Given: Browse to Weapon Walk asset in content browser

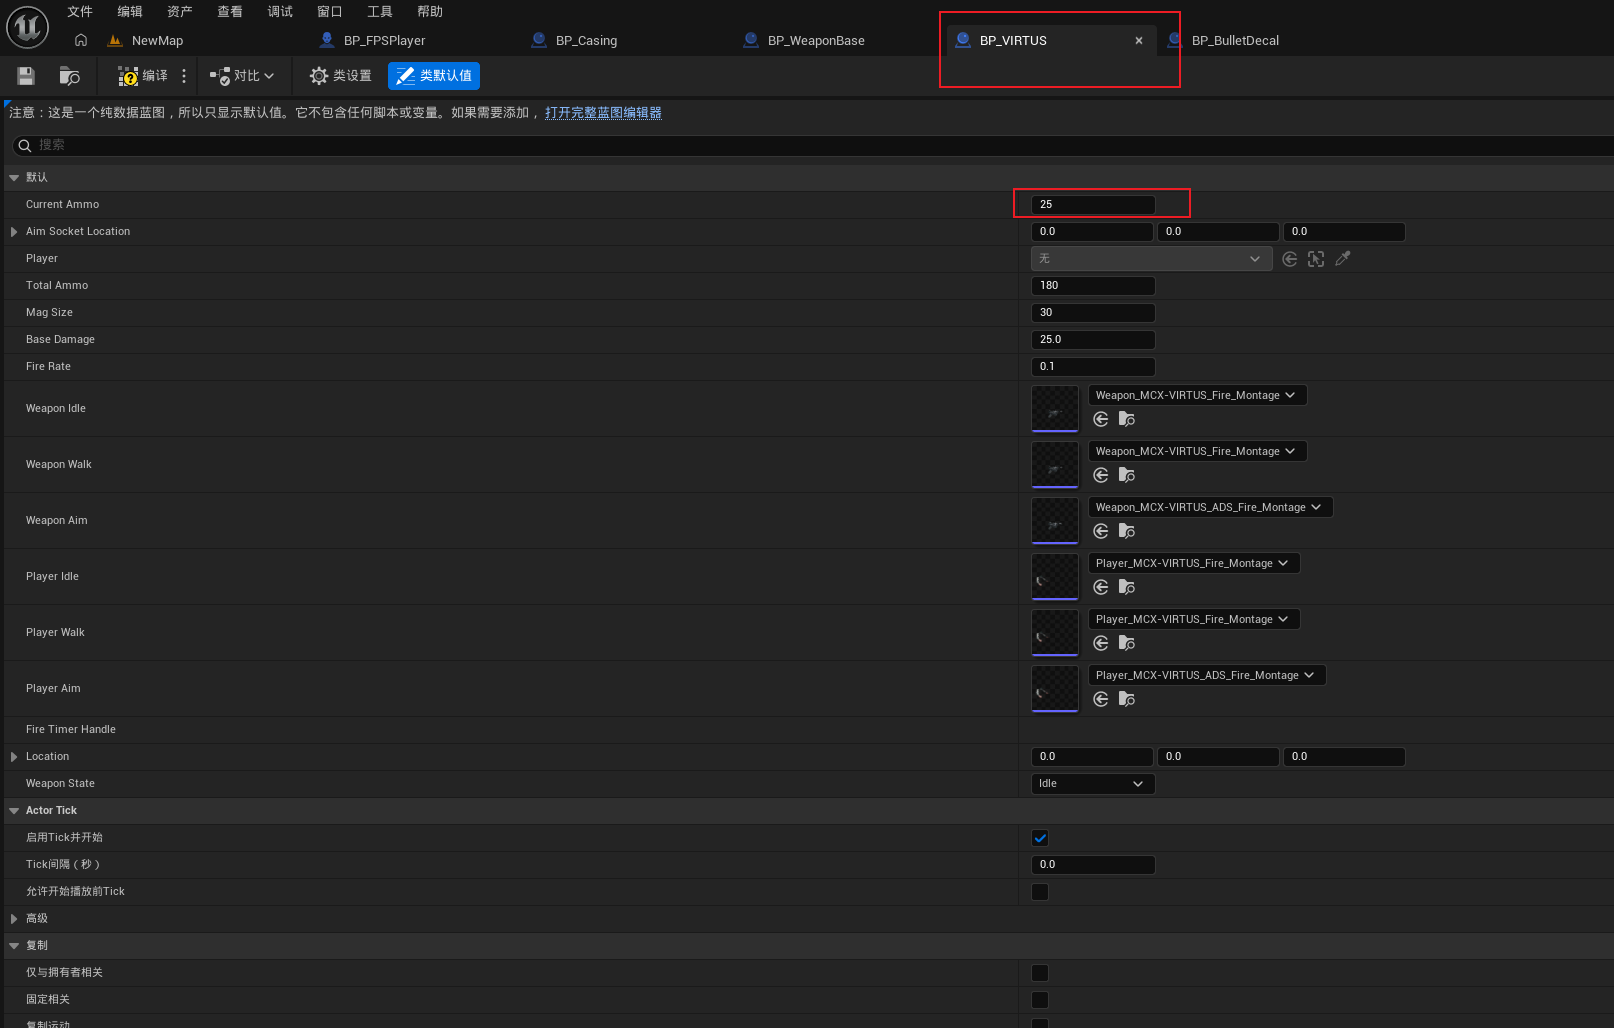Looking at the screenshot, I should pyautogui.click(x=1127, y=475).
